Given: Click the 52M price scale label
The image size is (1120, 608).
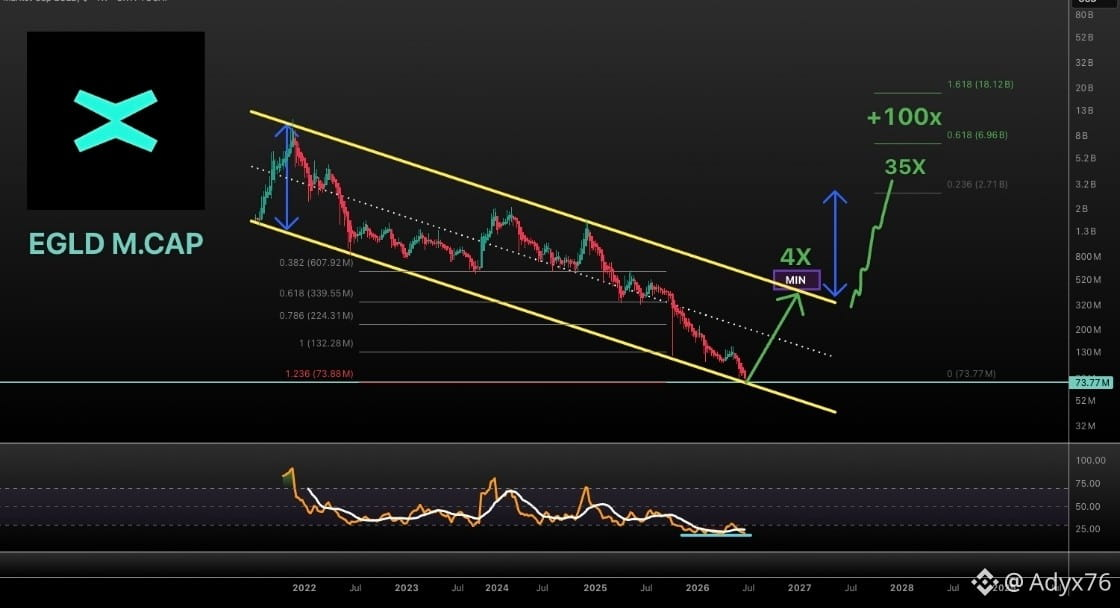Looking at the screenshot, I should (1085, 401).
